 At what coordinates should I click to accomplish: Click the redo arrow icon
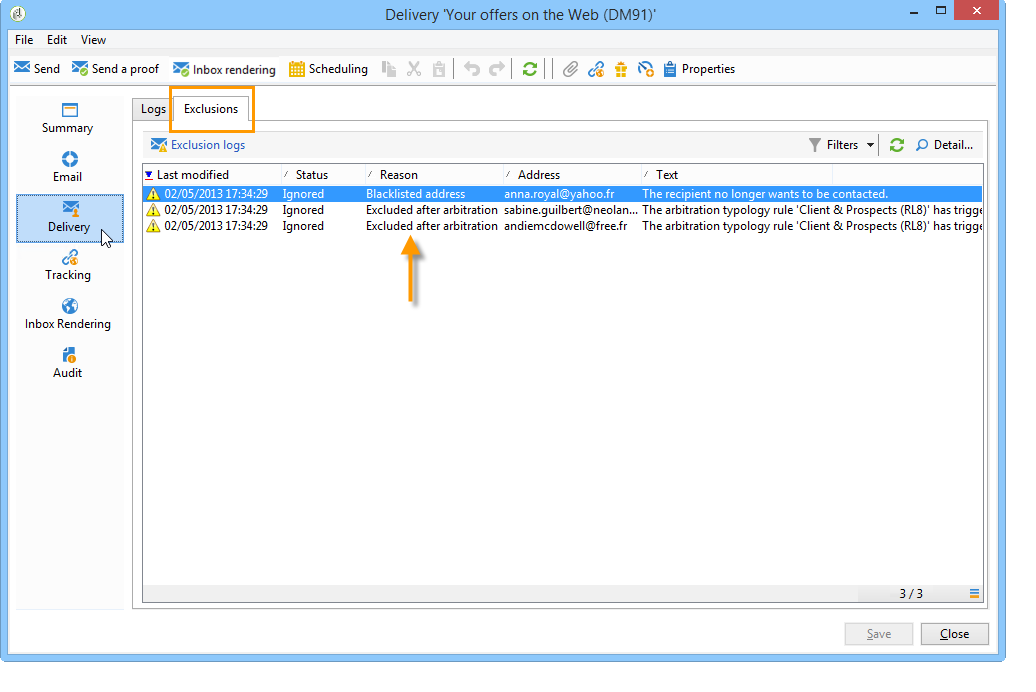click(497, 69)
